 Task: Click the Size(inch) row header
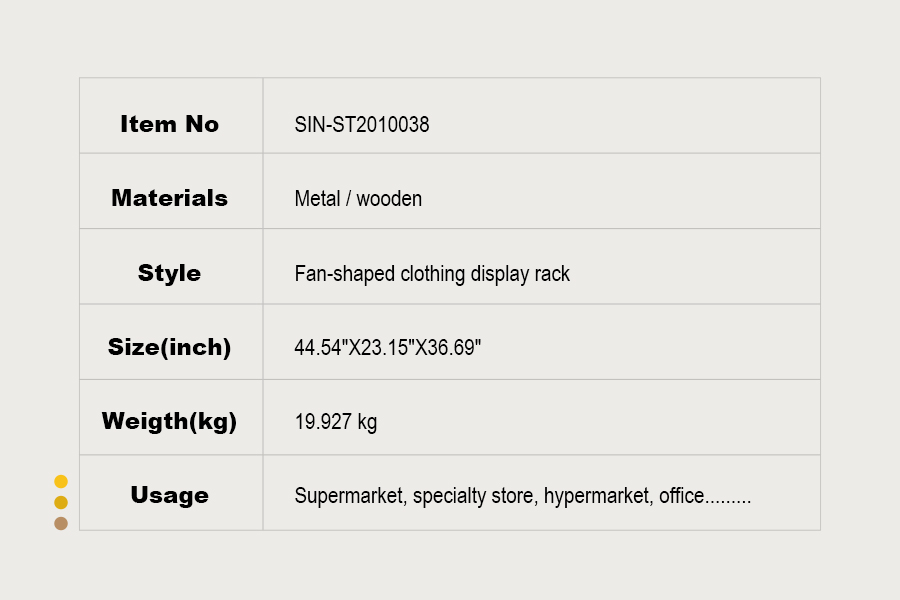click(169, 347)
